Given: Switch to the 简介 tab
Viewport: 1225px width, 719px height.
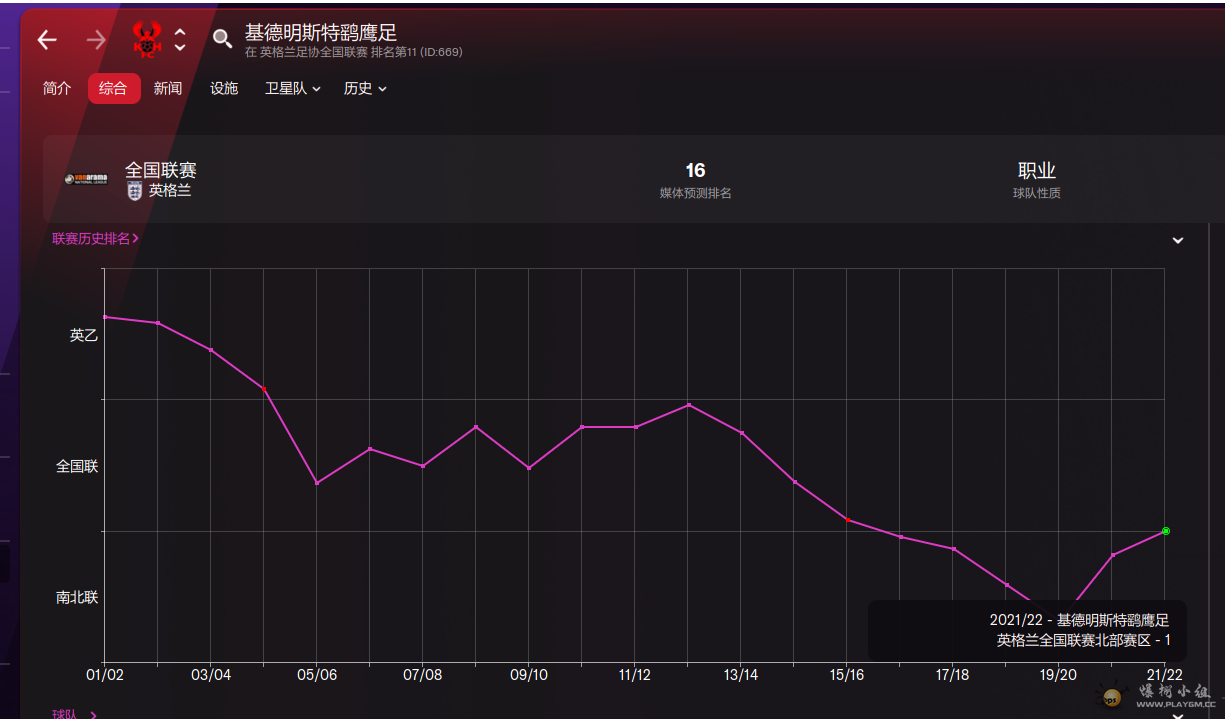Looking at the screenshot, I should pyautogui.click(x=57, y=89).
